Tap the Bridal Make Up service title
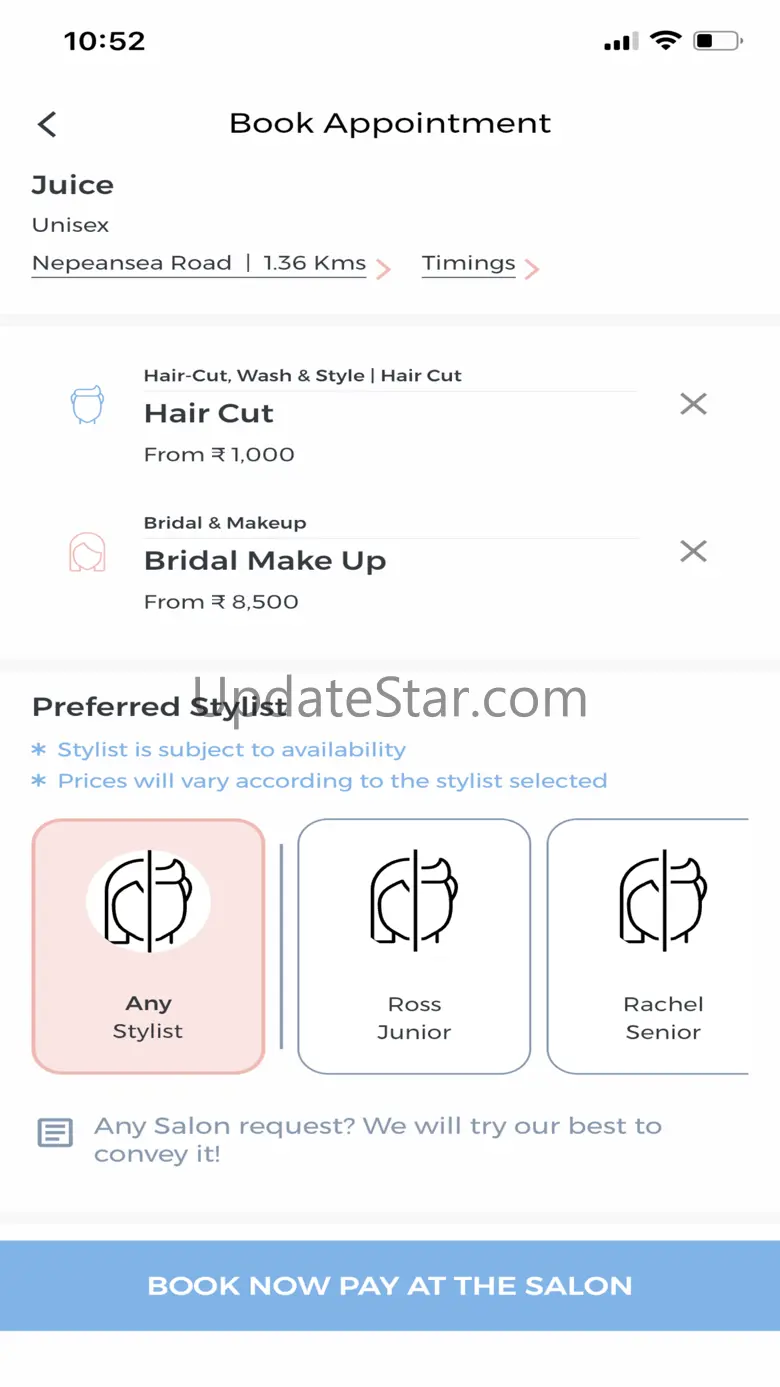The height and width of the screenshot is (1387, 780). pos(265,560)
